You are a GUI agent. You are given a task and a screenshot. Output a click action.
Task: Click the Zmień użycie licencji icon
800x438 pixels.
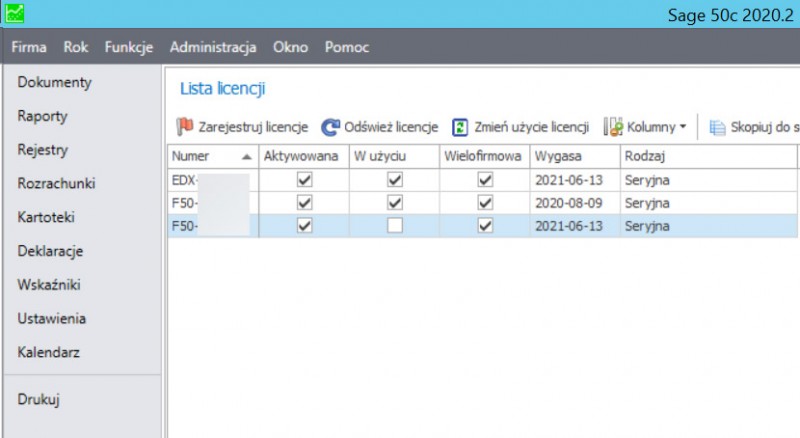click(x=460, y=127)
